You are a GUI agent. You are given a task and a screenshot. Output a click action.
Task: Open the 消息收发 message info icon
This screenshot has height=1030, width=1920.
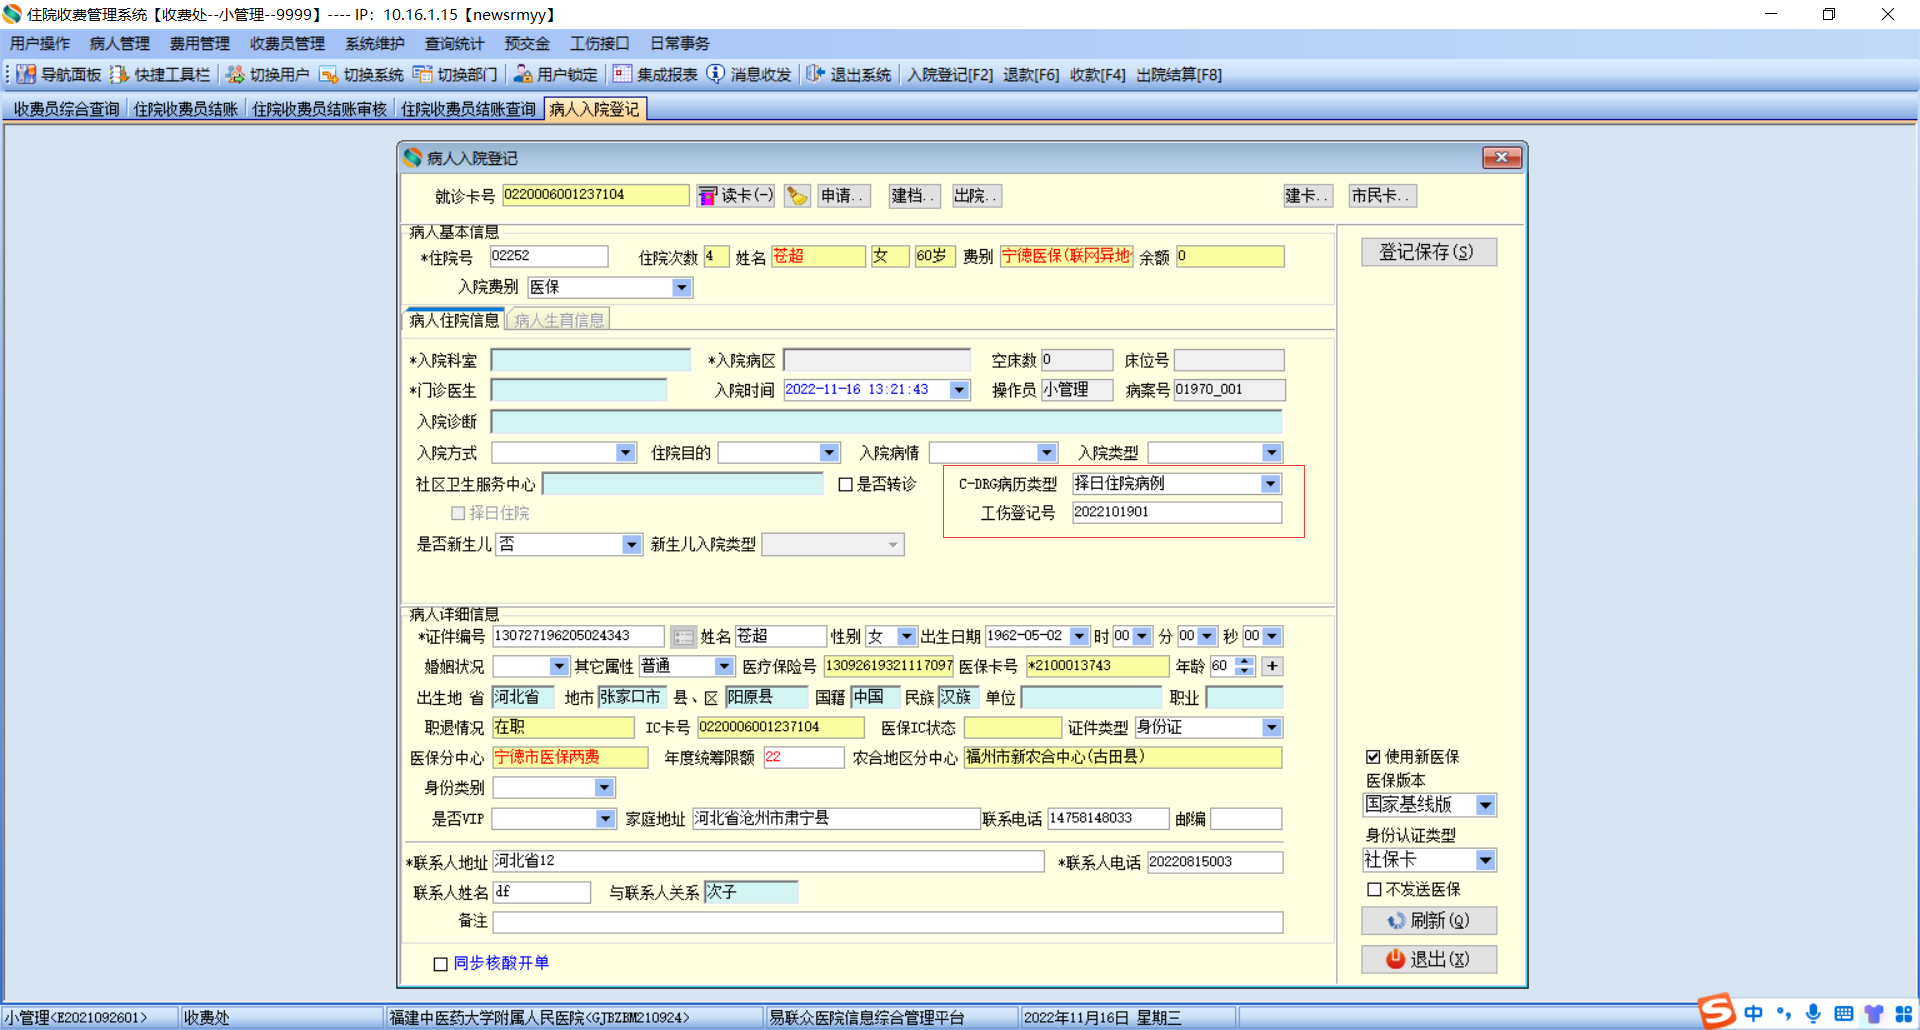tap(716, 75)
